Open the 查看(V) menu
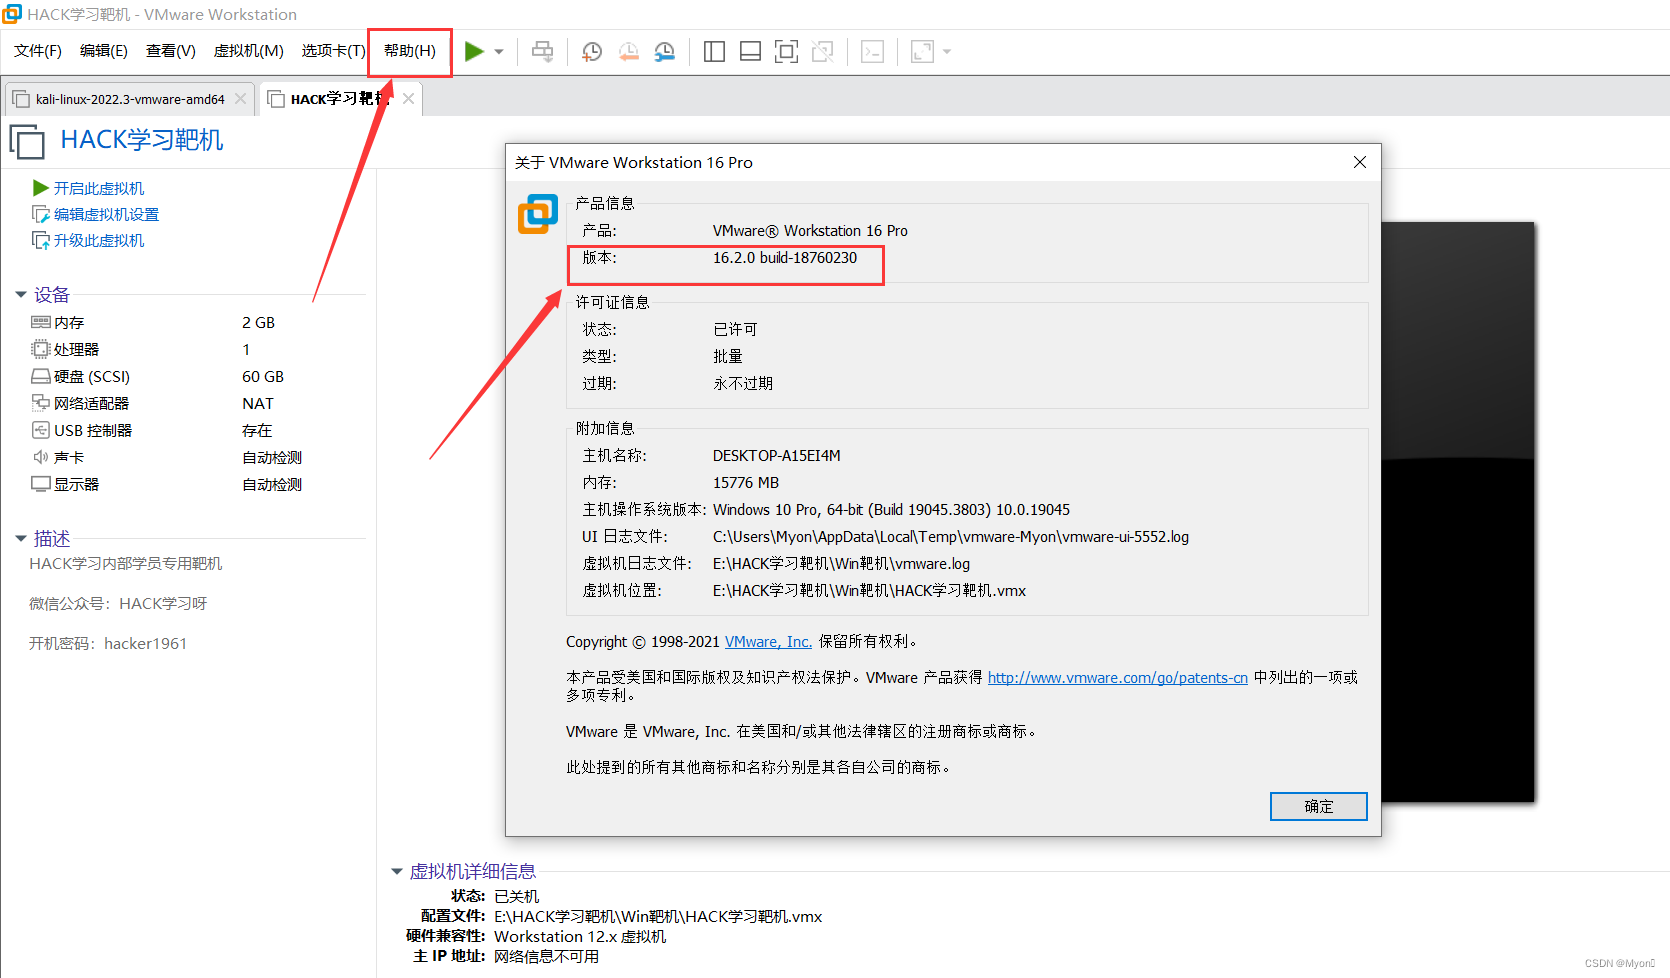The height and width of the screenshot is (978, 1670). point(171,51)
